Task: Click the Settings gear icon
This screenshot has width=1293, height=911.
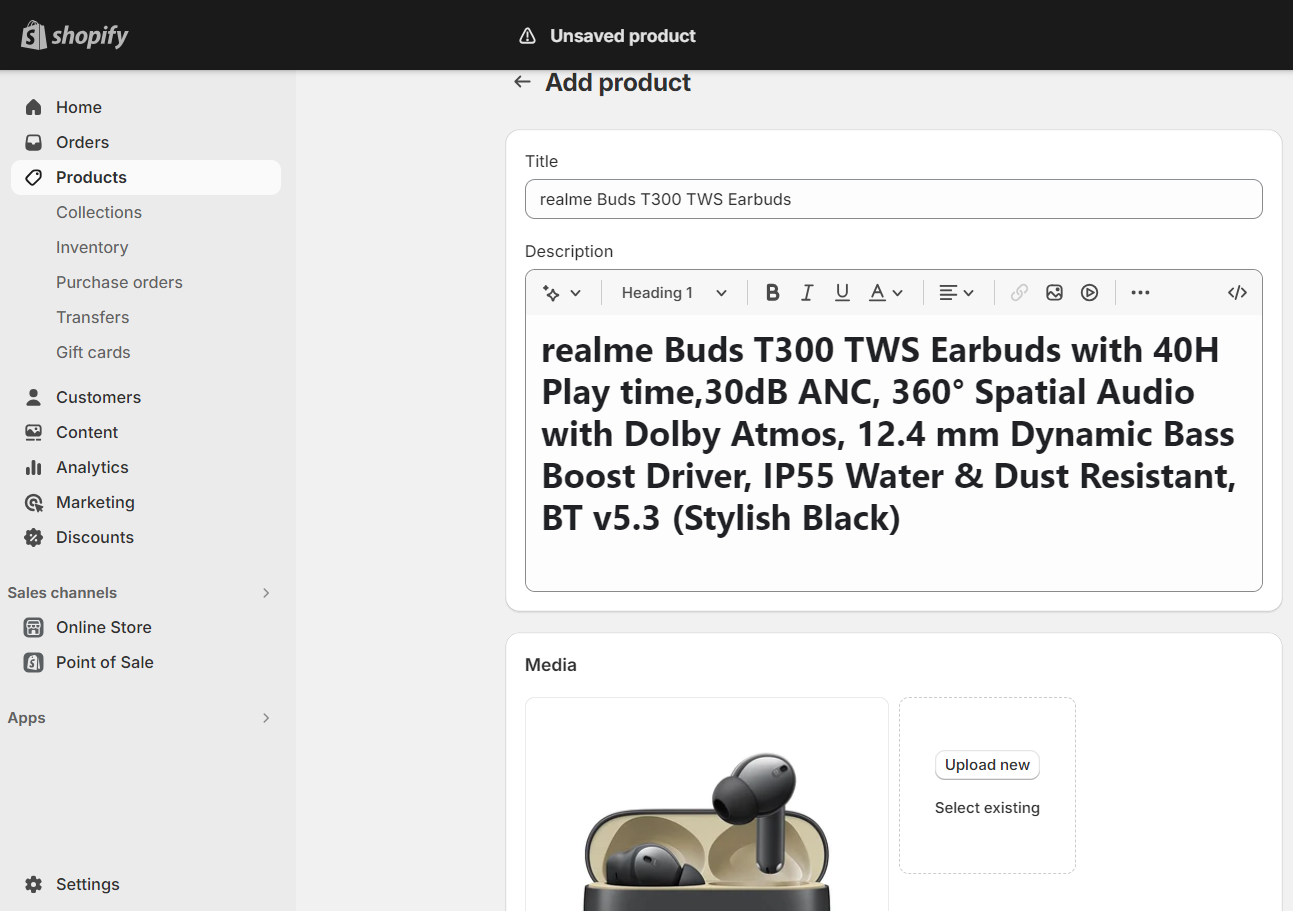Action: (34, 884)
